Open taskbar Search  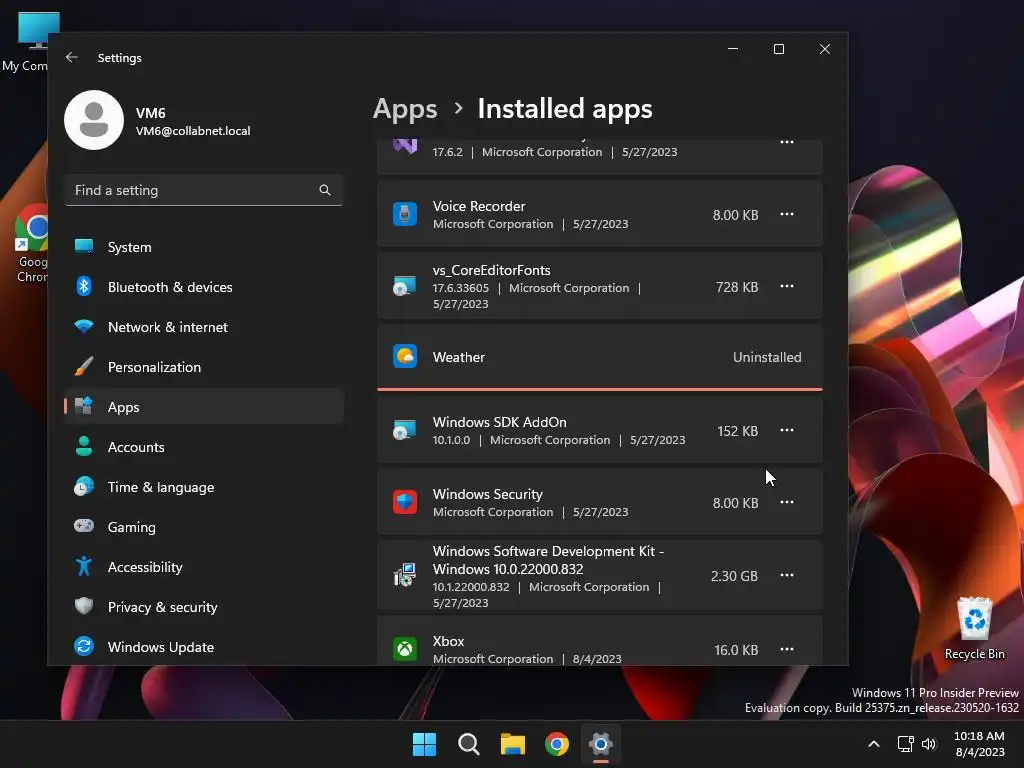coord(469,744)
